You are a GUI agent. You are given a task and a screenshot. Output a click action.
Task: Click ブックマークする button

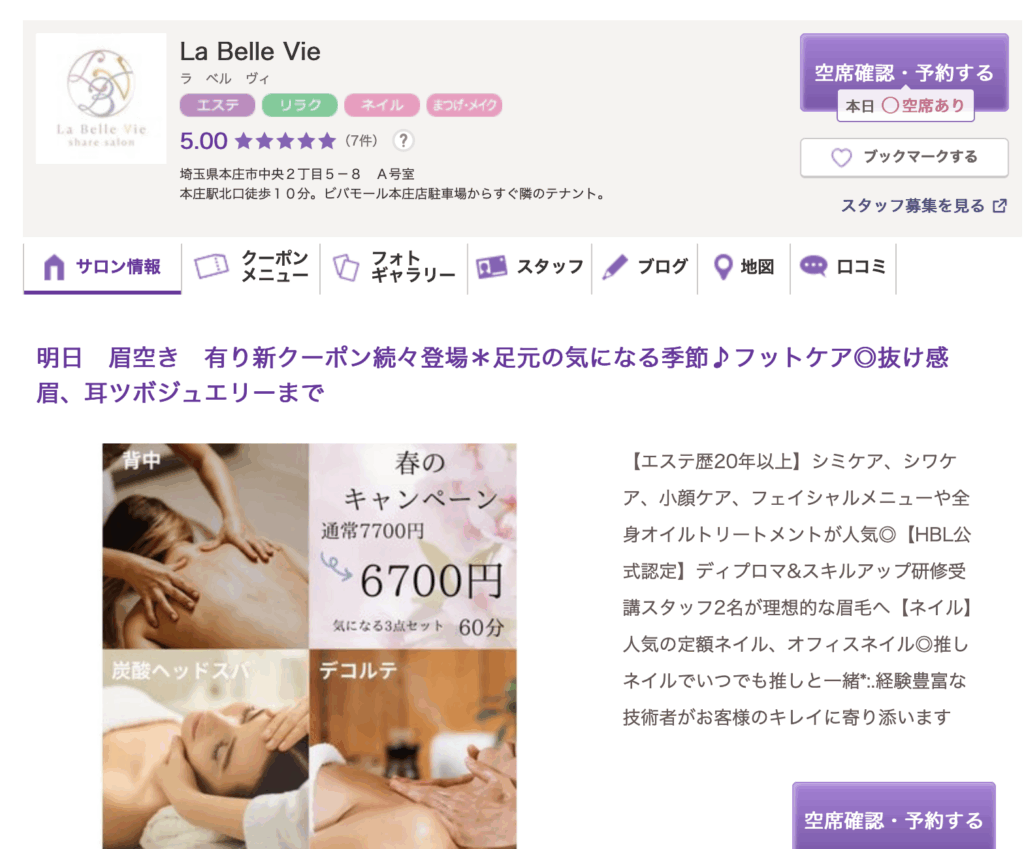(x=904, y=157)
